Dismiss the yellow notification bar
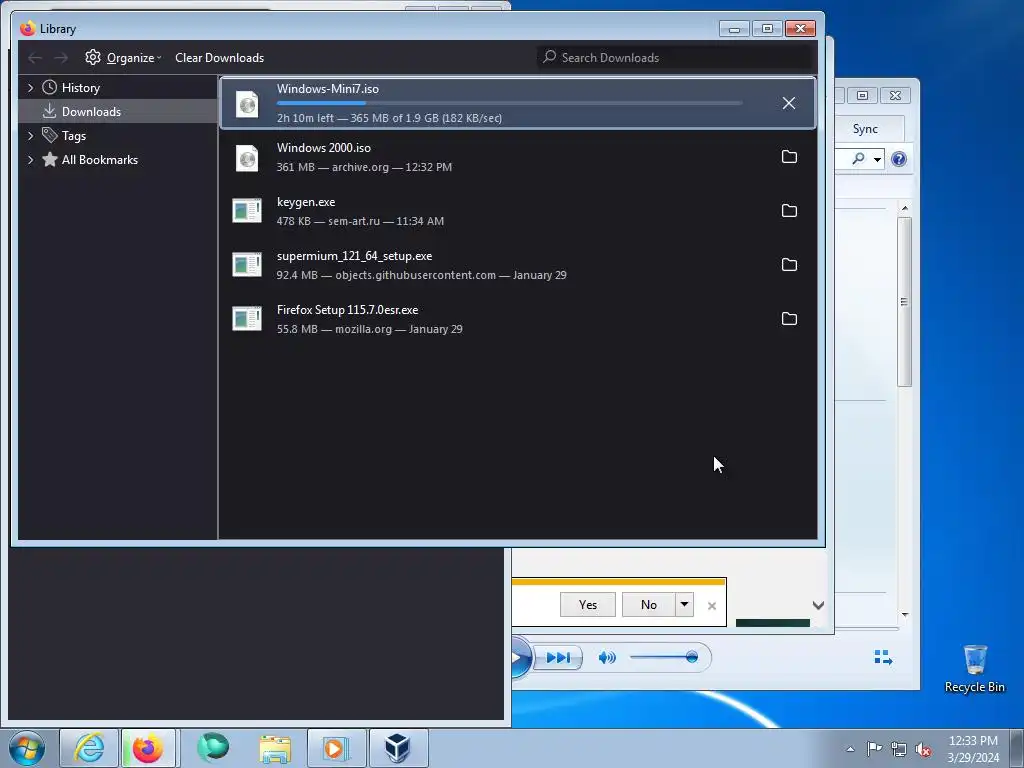 coord(712,606)
